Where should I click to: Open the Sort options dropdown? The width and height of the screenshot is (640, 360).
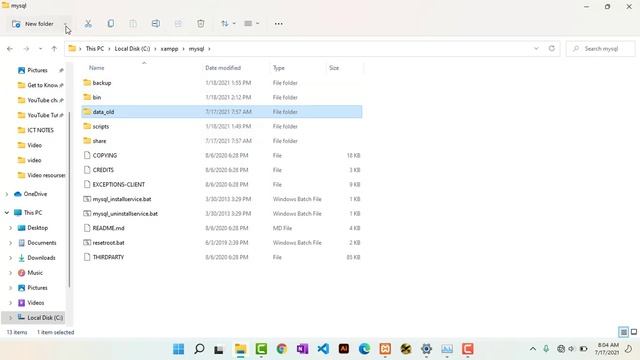tap(228, 24)
